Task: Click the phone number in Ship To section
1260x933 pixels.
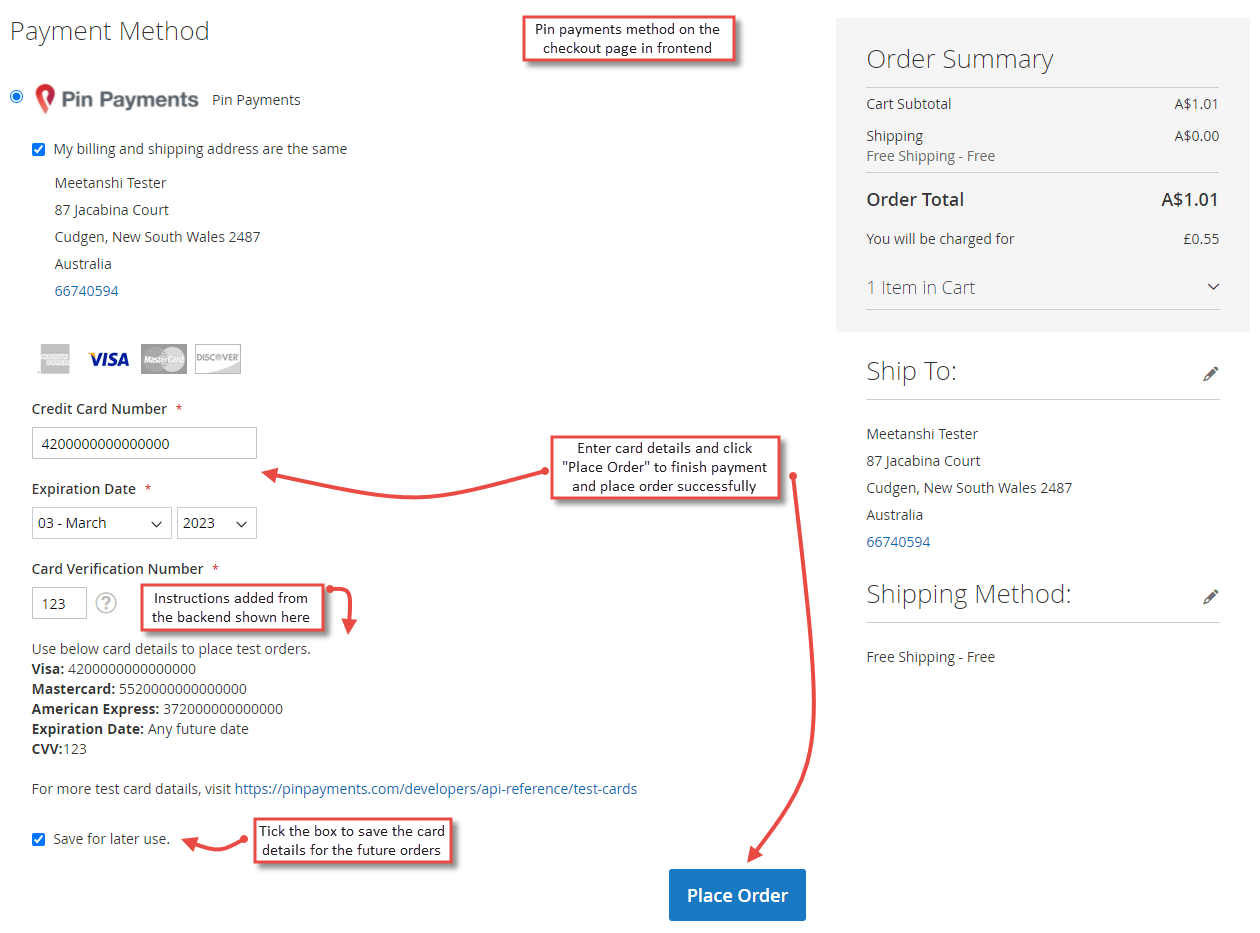Action: tap(898, 541)
